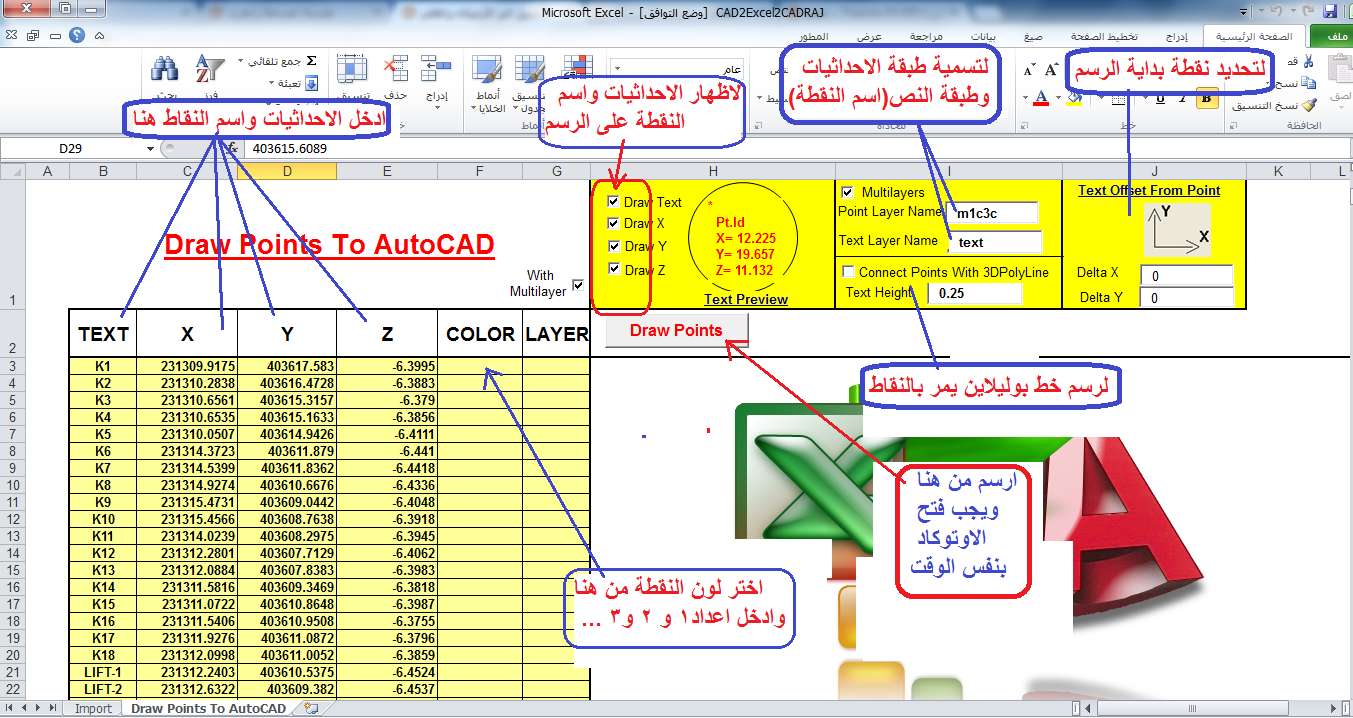Enable Connect Points With 3DPolyLine checkbox
The width and height of the screenshot is (1353, 718).
(x=848, y=272)
